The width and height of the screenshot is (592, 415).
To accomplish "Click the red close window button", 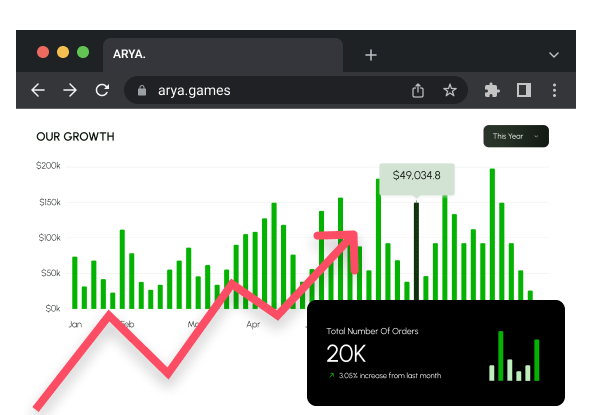I will pos(43,52).
